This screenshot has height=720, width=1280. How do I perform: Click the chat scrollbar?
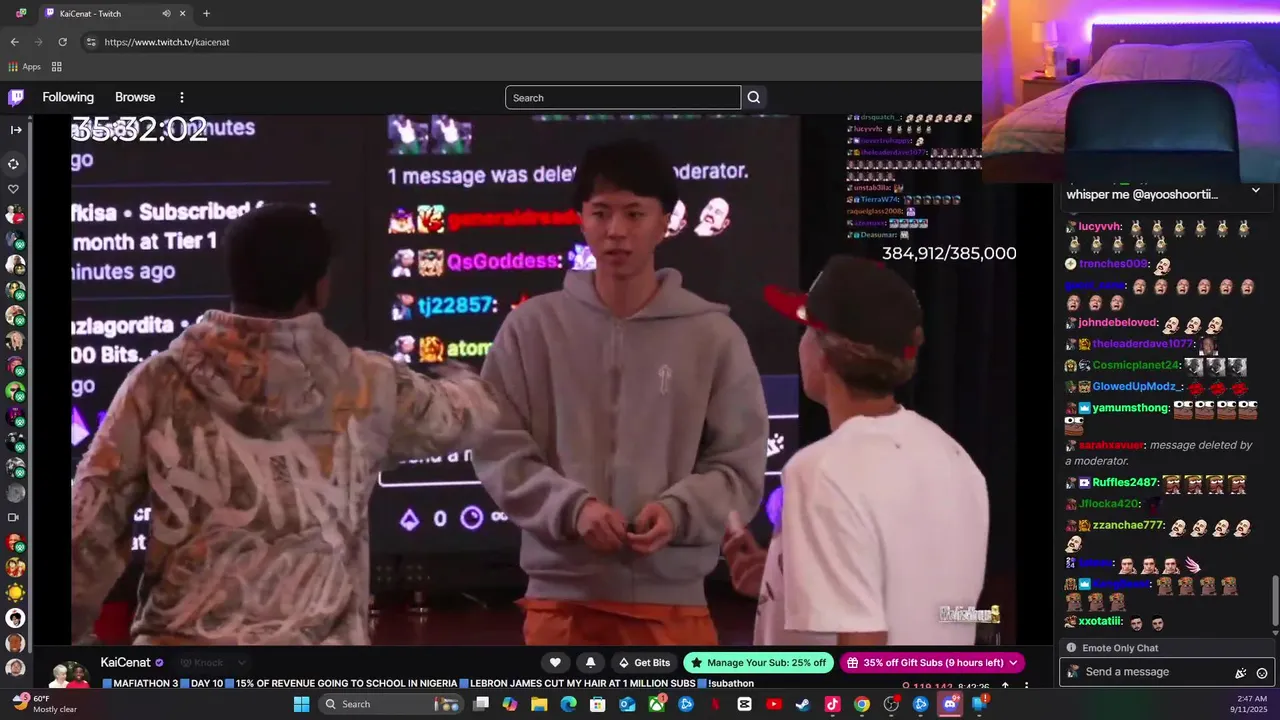[1275, 600]
